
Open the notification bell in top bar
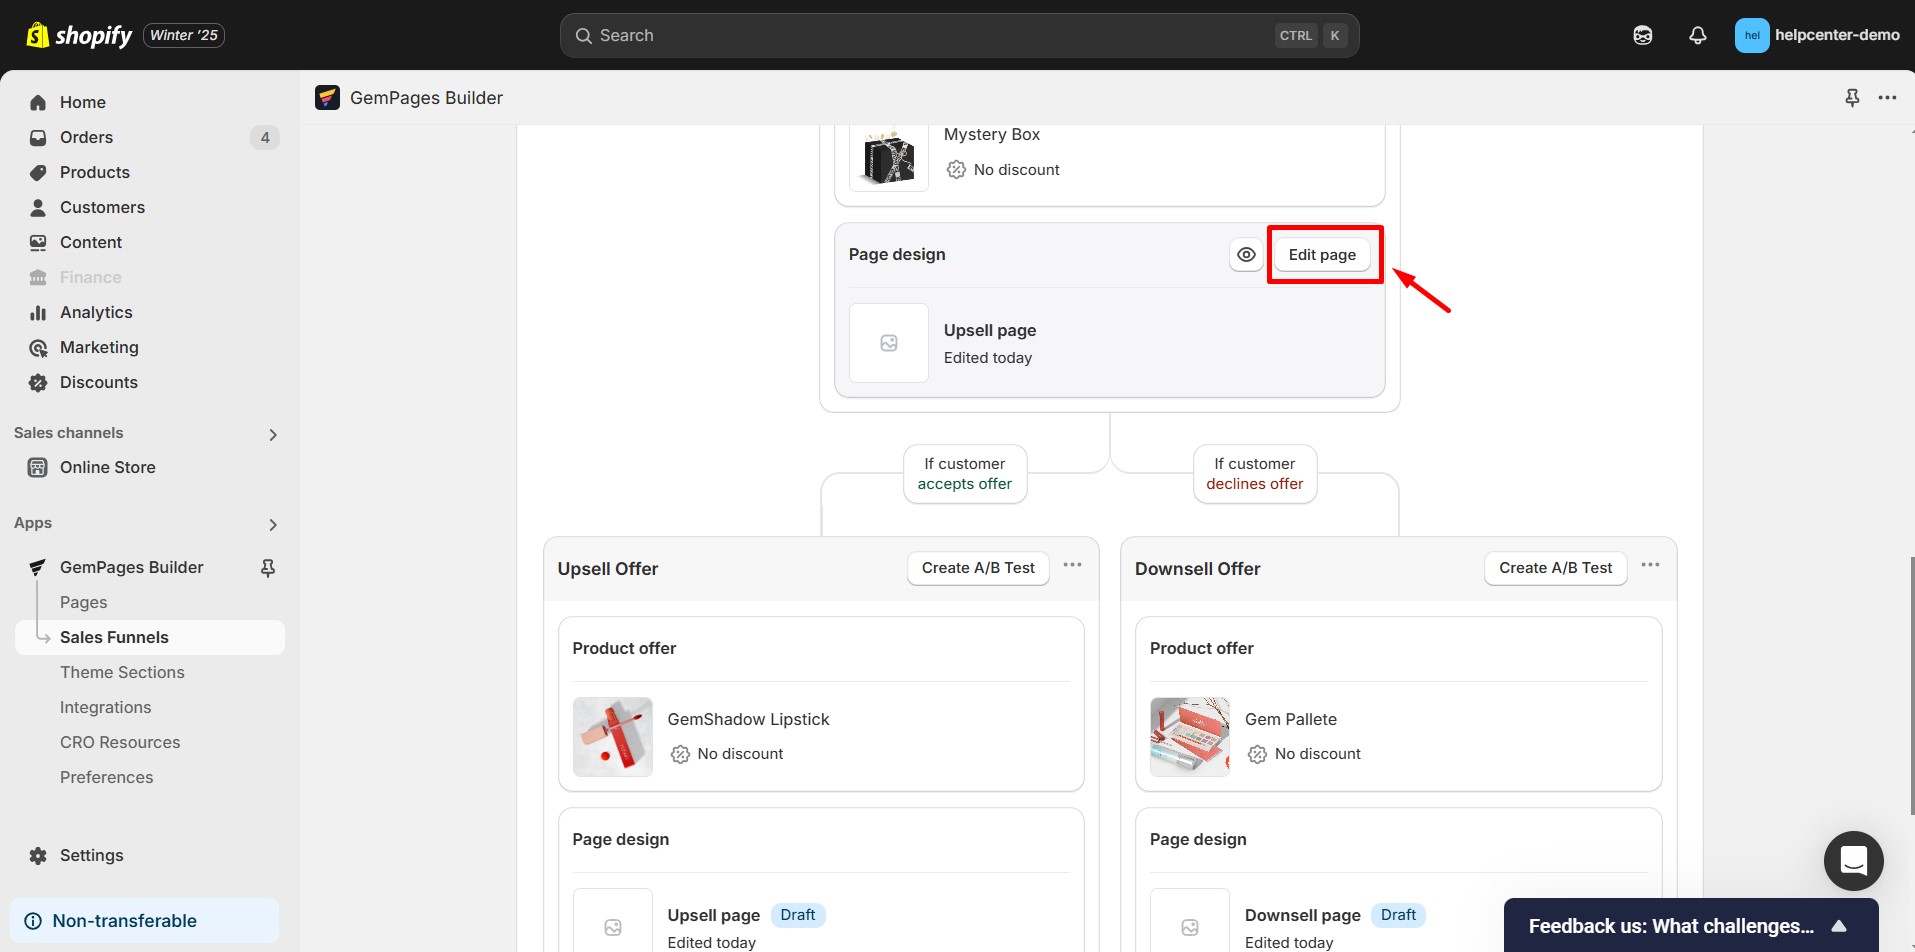coord(1697,35)
